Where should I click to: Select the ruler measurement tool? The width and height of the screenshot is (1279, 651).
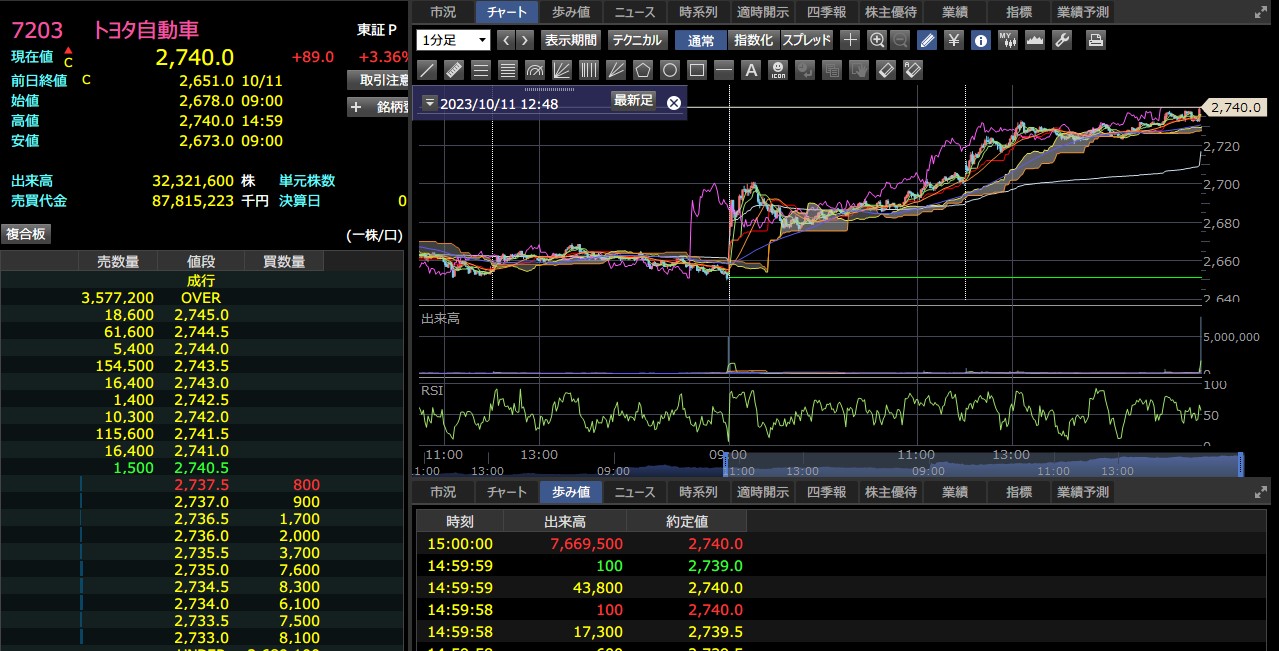point(454,70)
